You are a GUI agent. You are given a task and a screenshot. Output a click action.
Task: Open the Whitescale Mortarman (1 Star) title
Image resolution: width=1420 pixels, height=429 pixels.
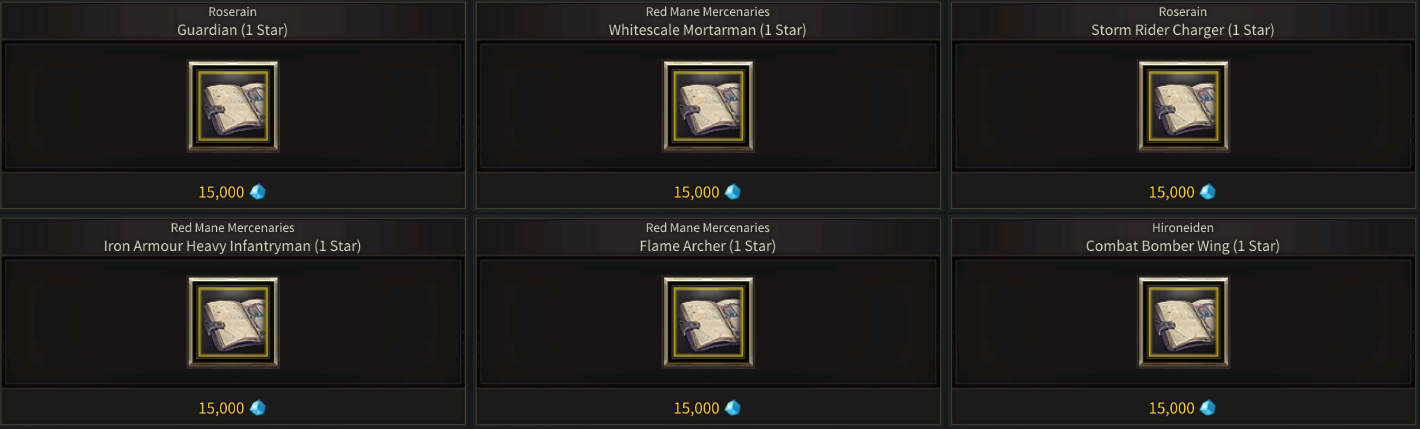tap(708, 30)
